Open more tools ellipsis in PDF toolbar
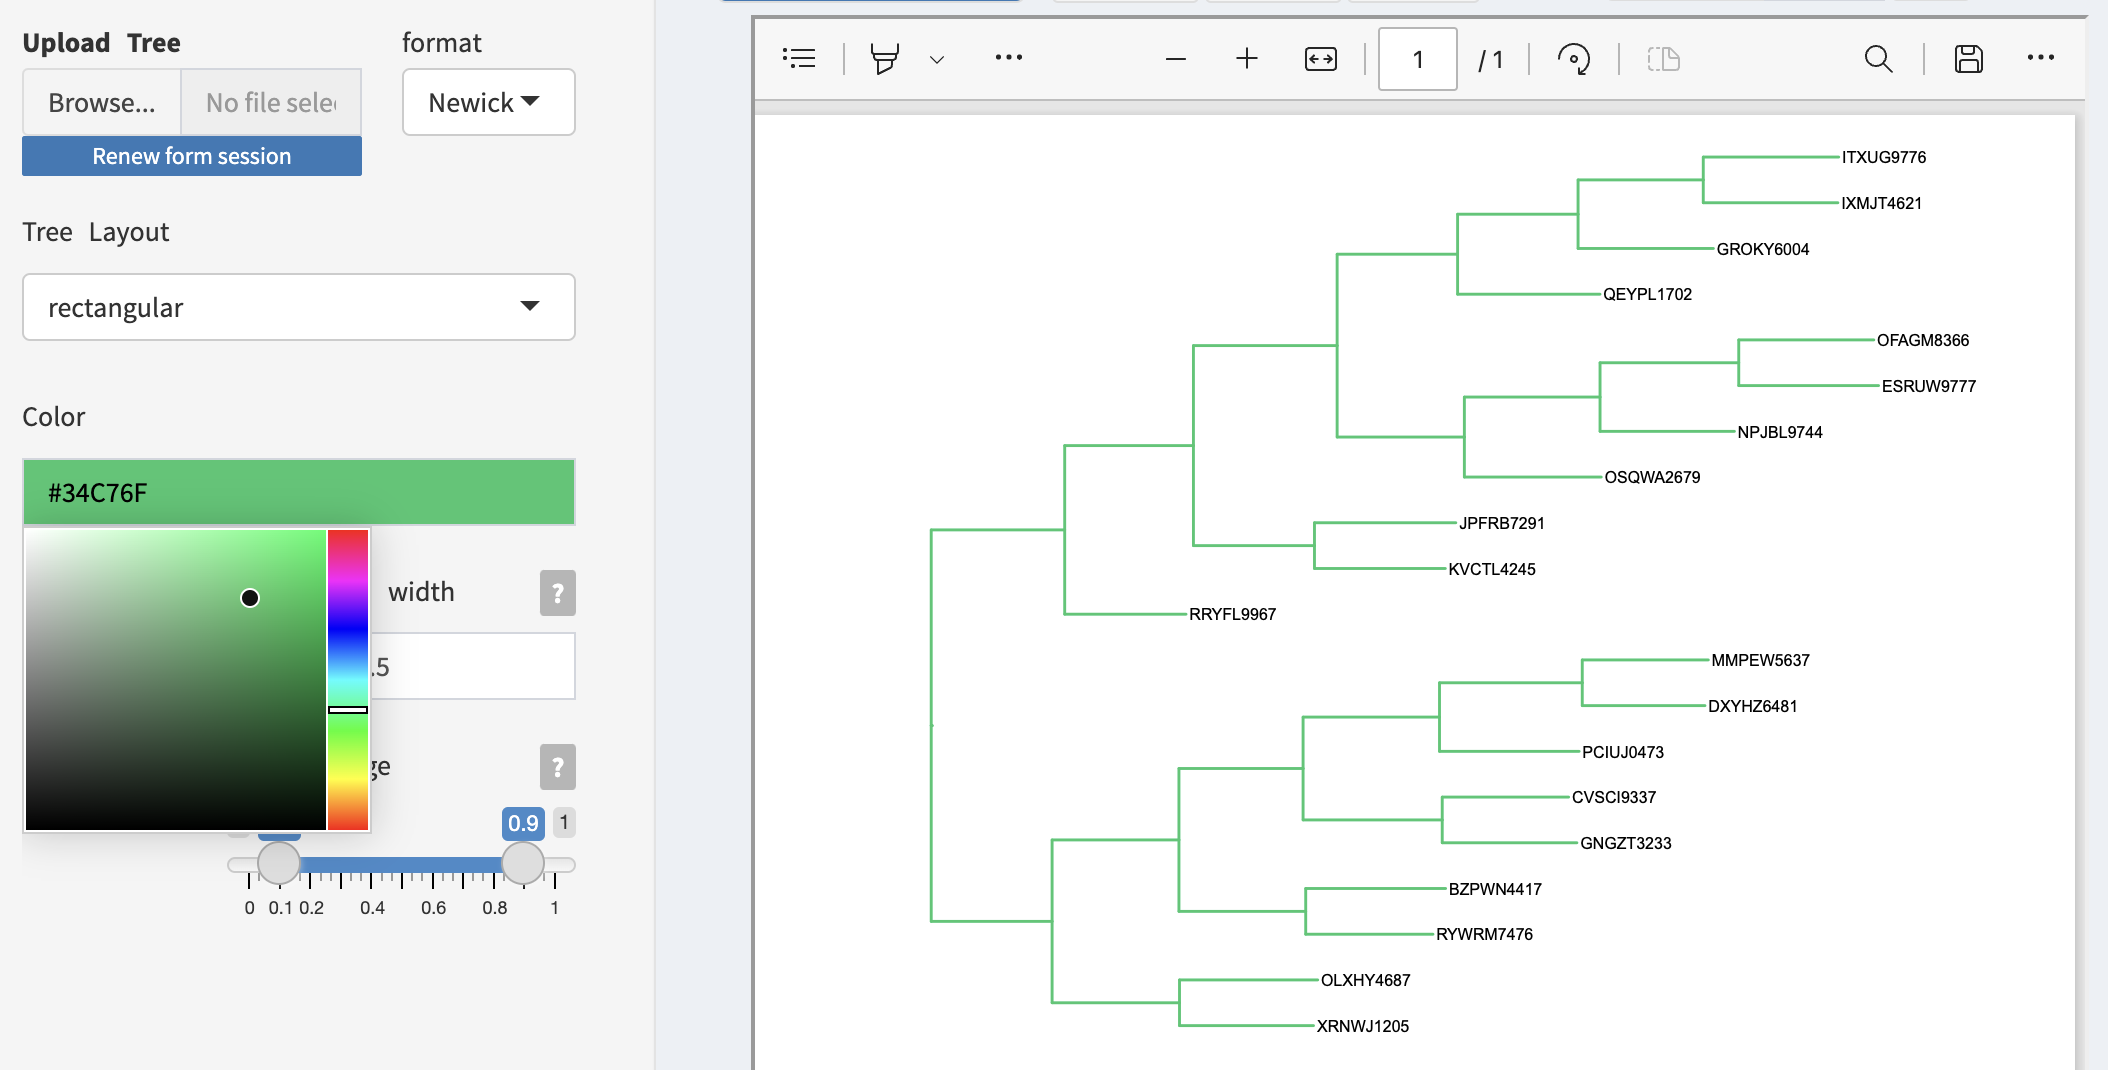The width and height of the screenshot is (2108, 1070). click(1008, 58)
